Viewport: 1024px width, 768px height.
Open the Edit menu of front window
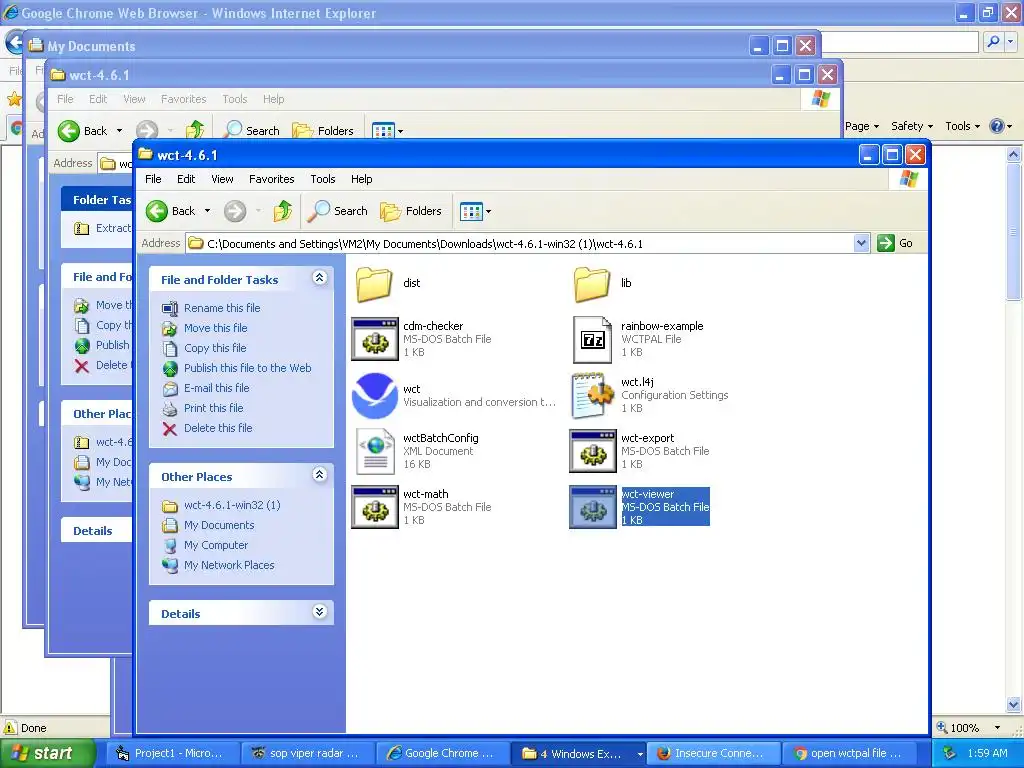(x=185, y=179)
